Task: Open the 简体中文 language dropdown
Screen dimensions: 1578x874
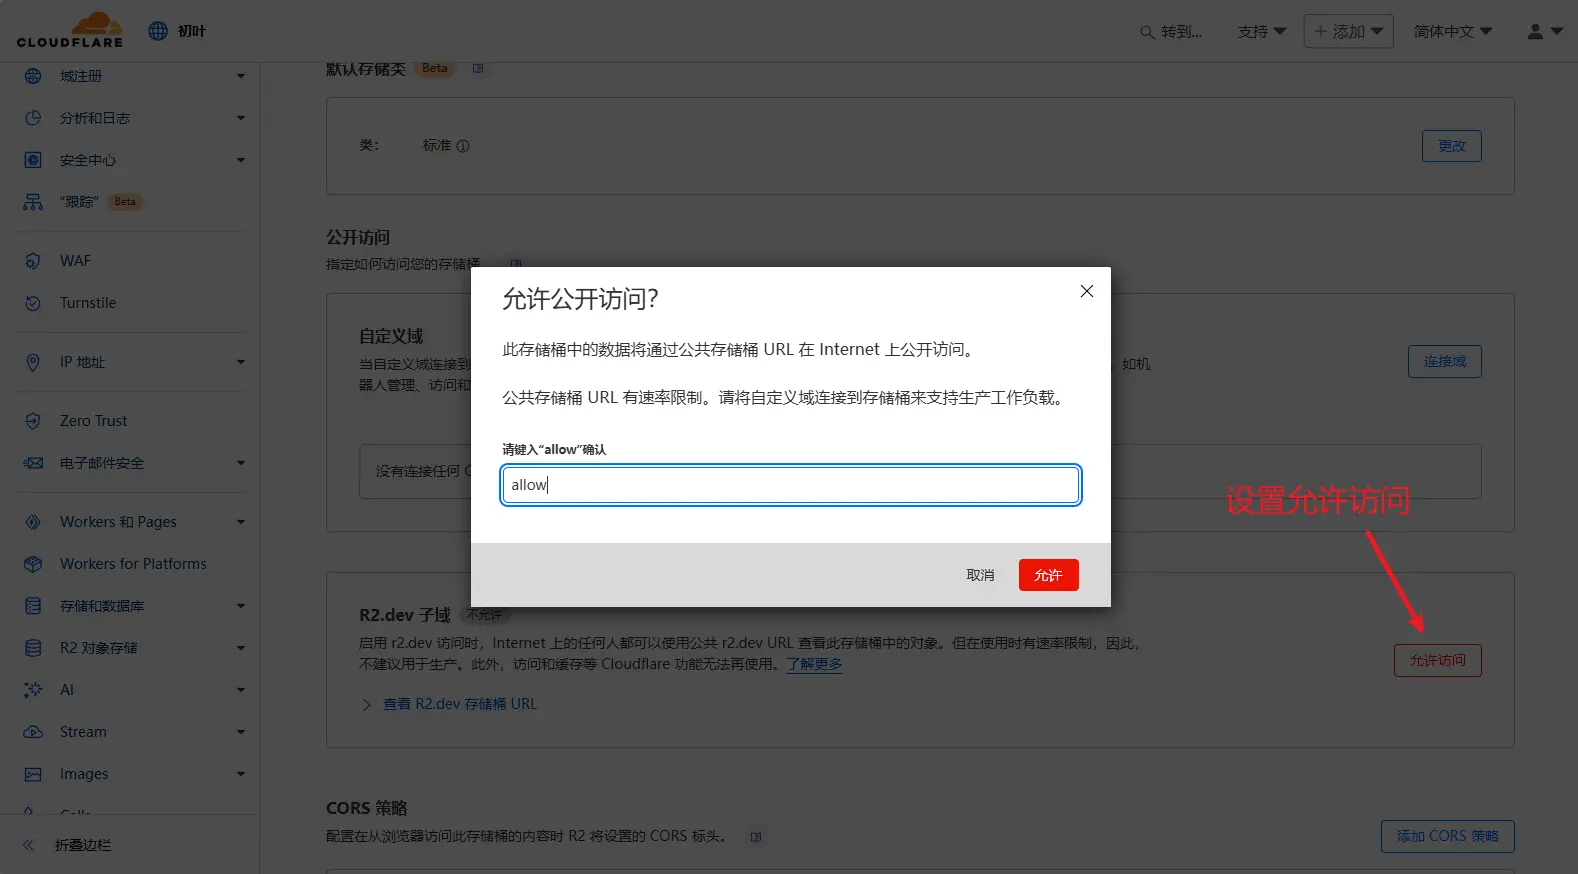Action: tap(1453, 32)
